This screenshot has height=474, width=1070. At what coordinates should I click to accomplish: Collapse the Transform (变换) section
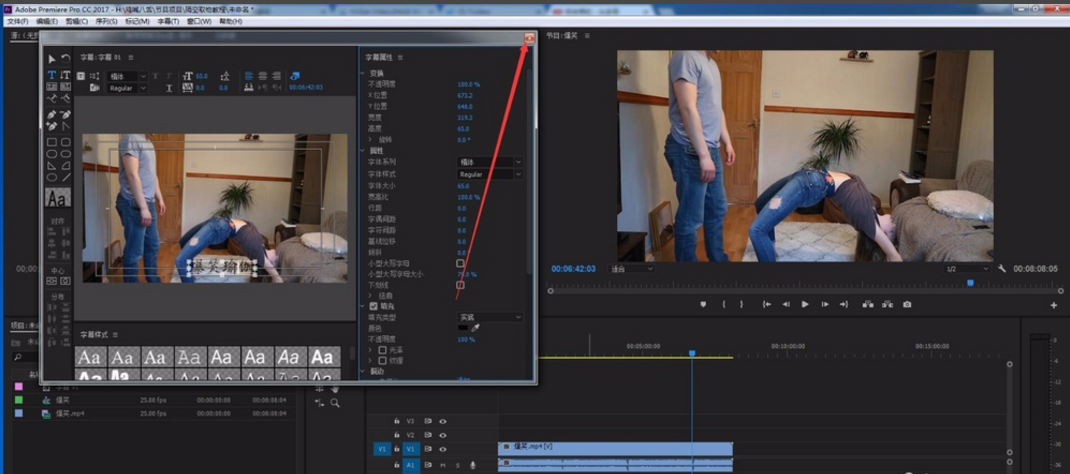pyautogui.click(x=363, y=73)
